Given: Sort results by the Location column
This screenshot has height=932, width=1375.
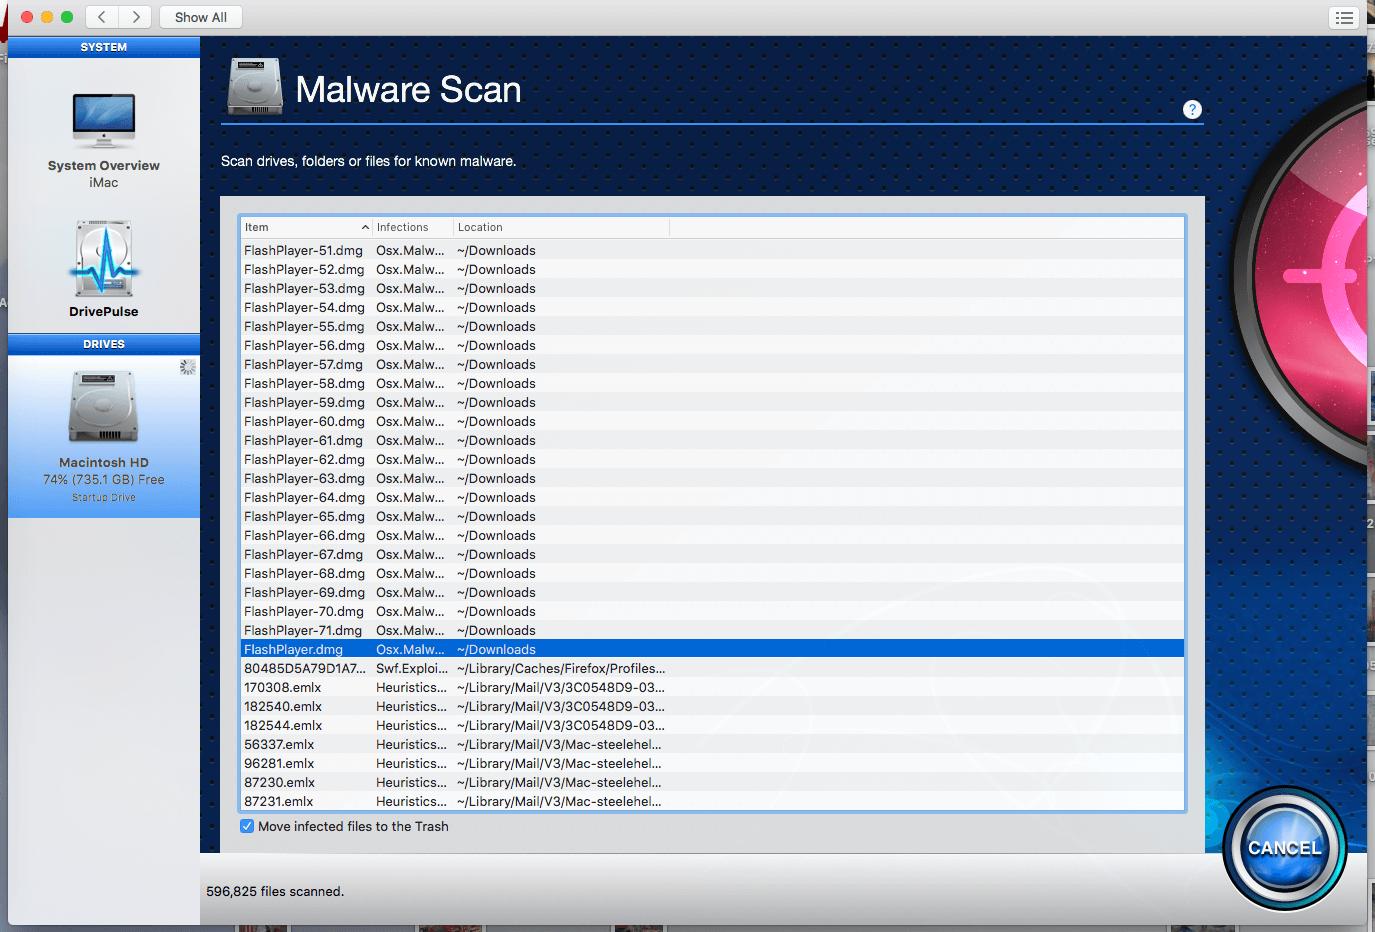Looking at the screenshot, I should [480, 227].
